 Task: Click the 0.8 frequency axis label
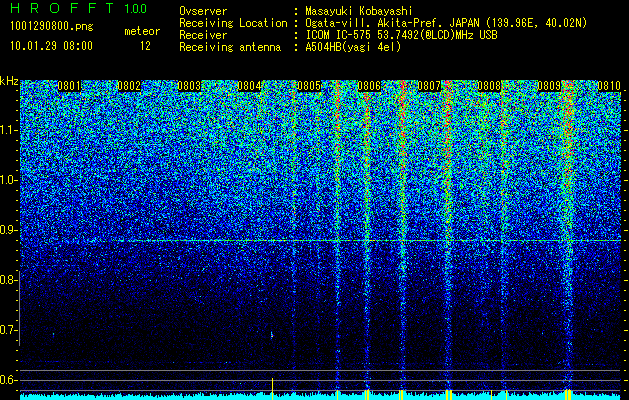click(x=8, y=280)
